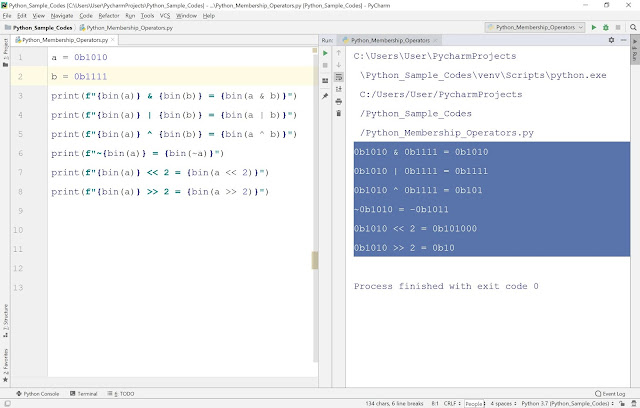
Task: Open the View menu
Action: [39, 16]
